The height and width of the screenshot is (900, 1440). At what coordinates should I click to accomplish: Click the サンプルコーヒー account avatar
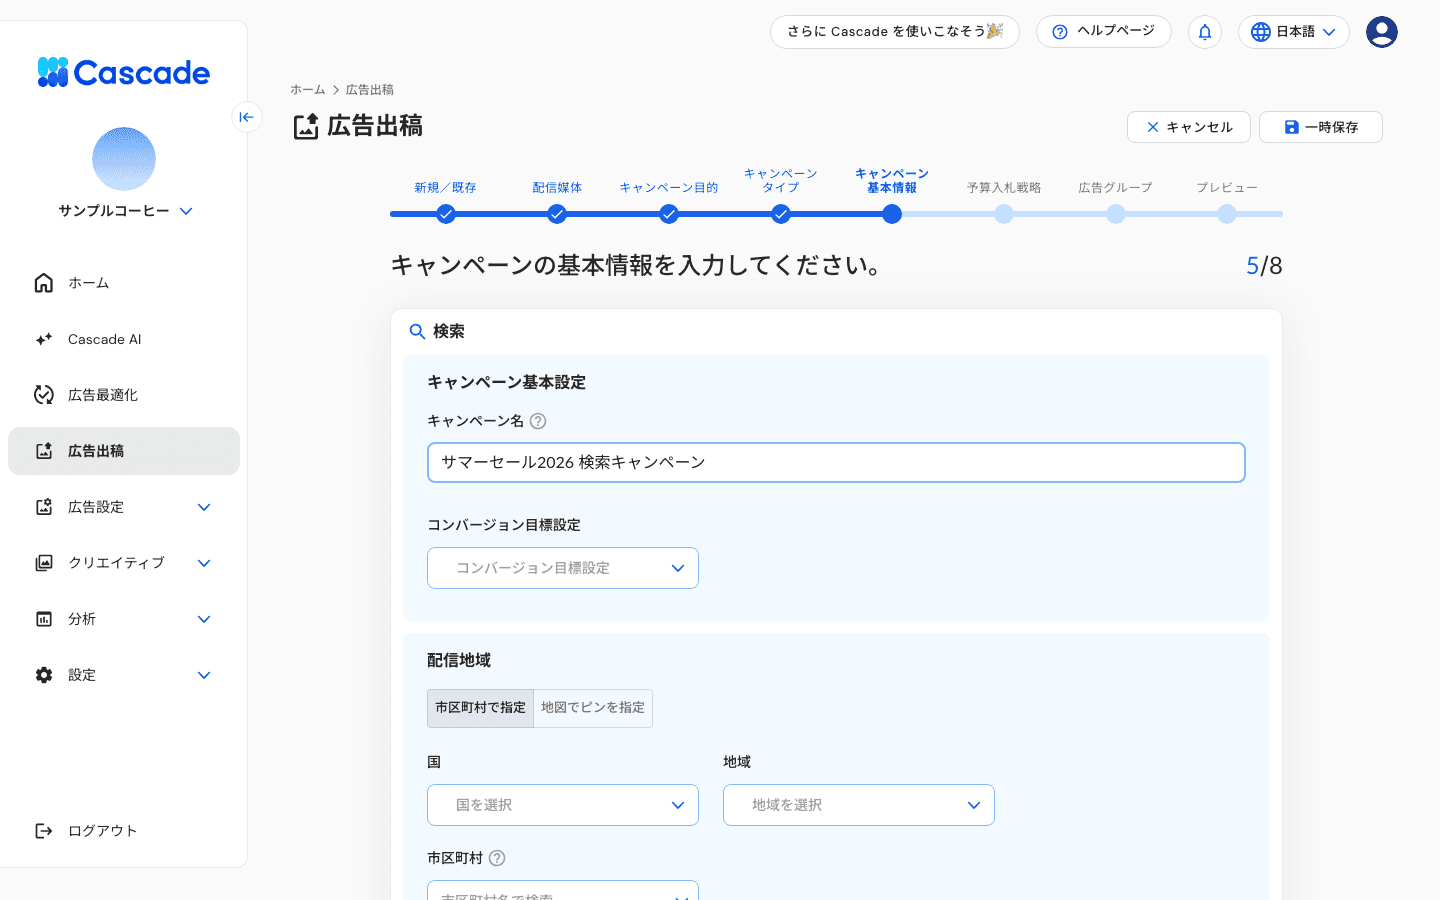point(124,159)
